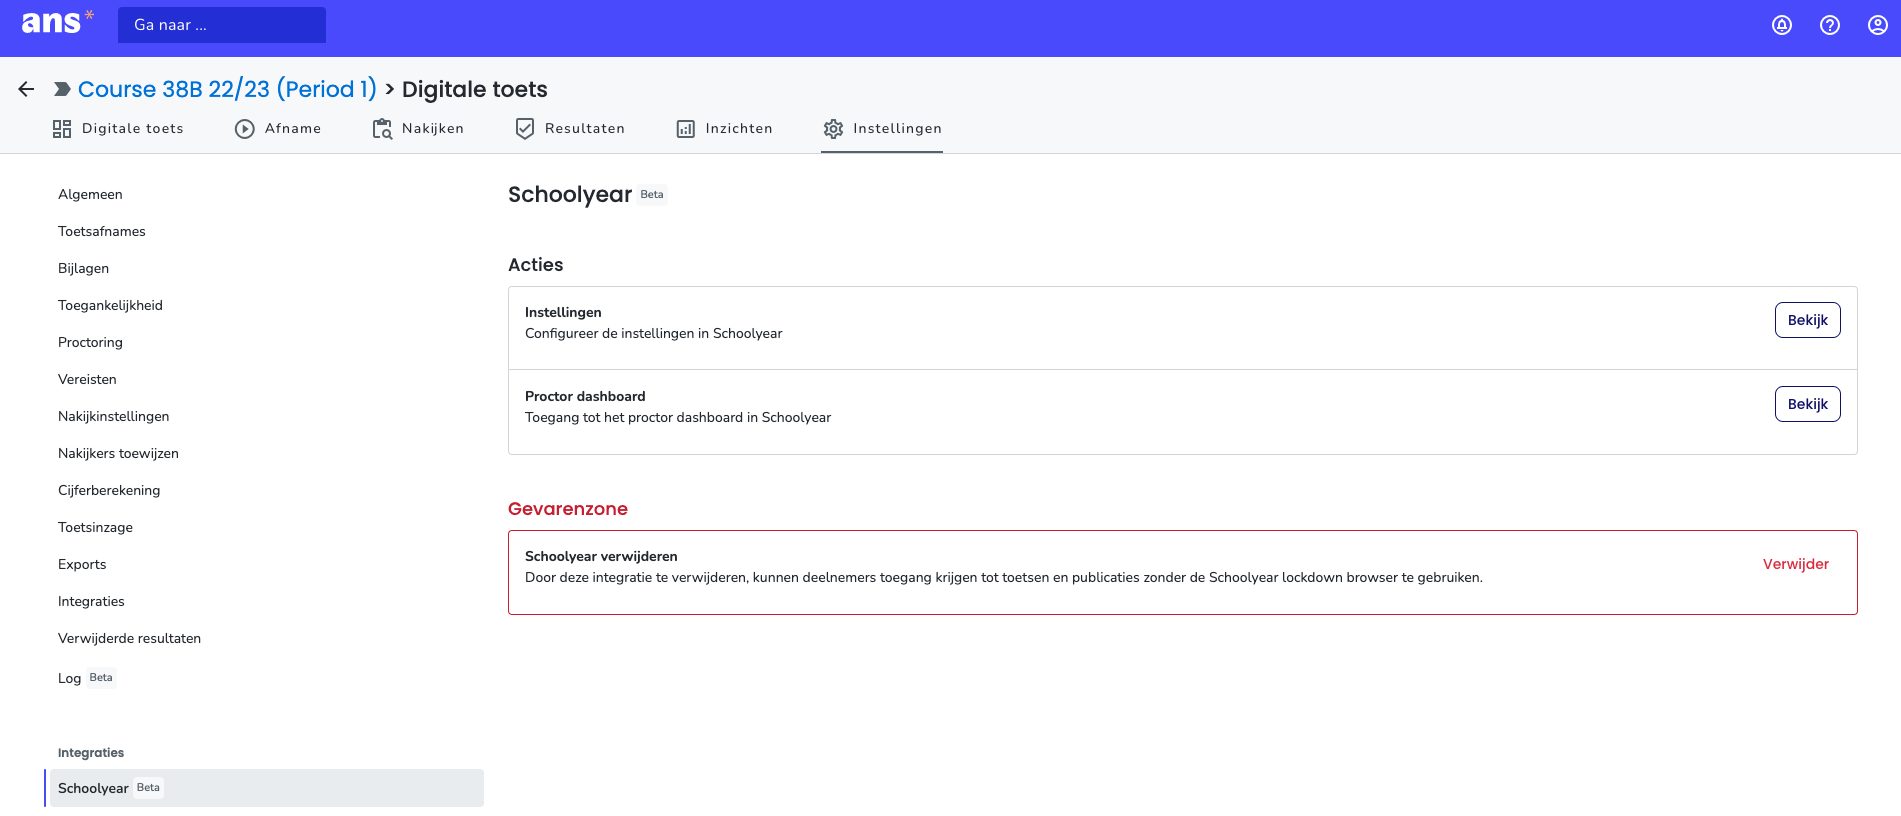1901x816 pixels.
Task: Click the 'Proctor dashboard' row title
Action: [x=585, y=396]
